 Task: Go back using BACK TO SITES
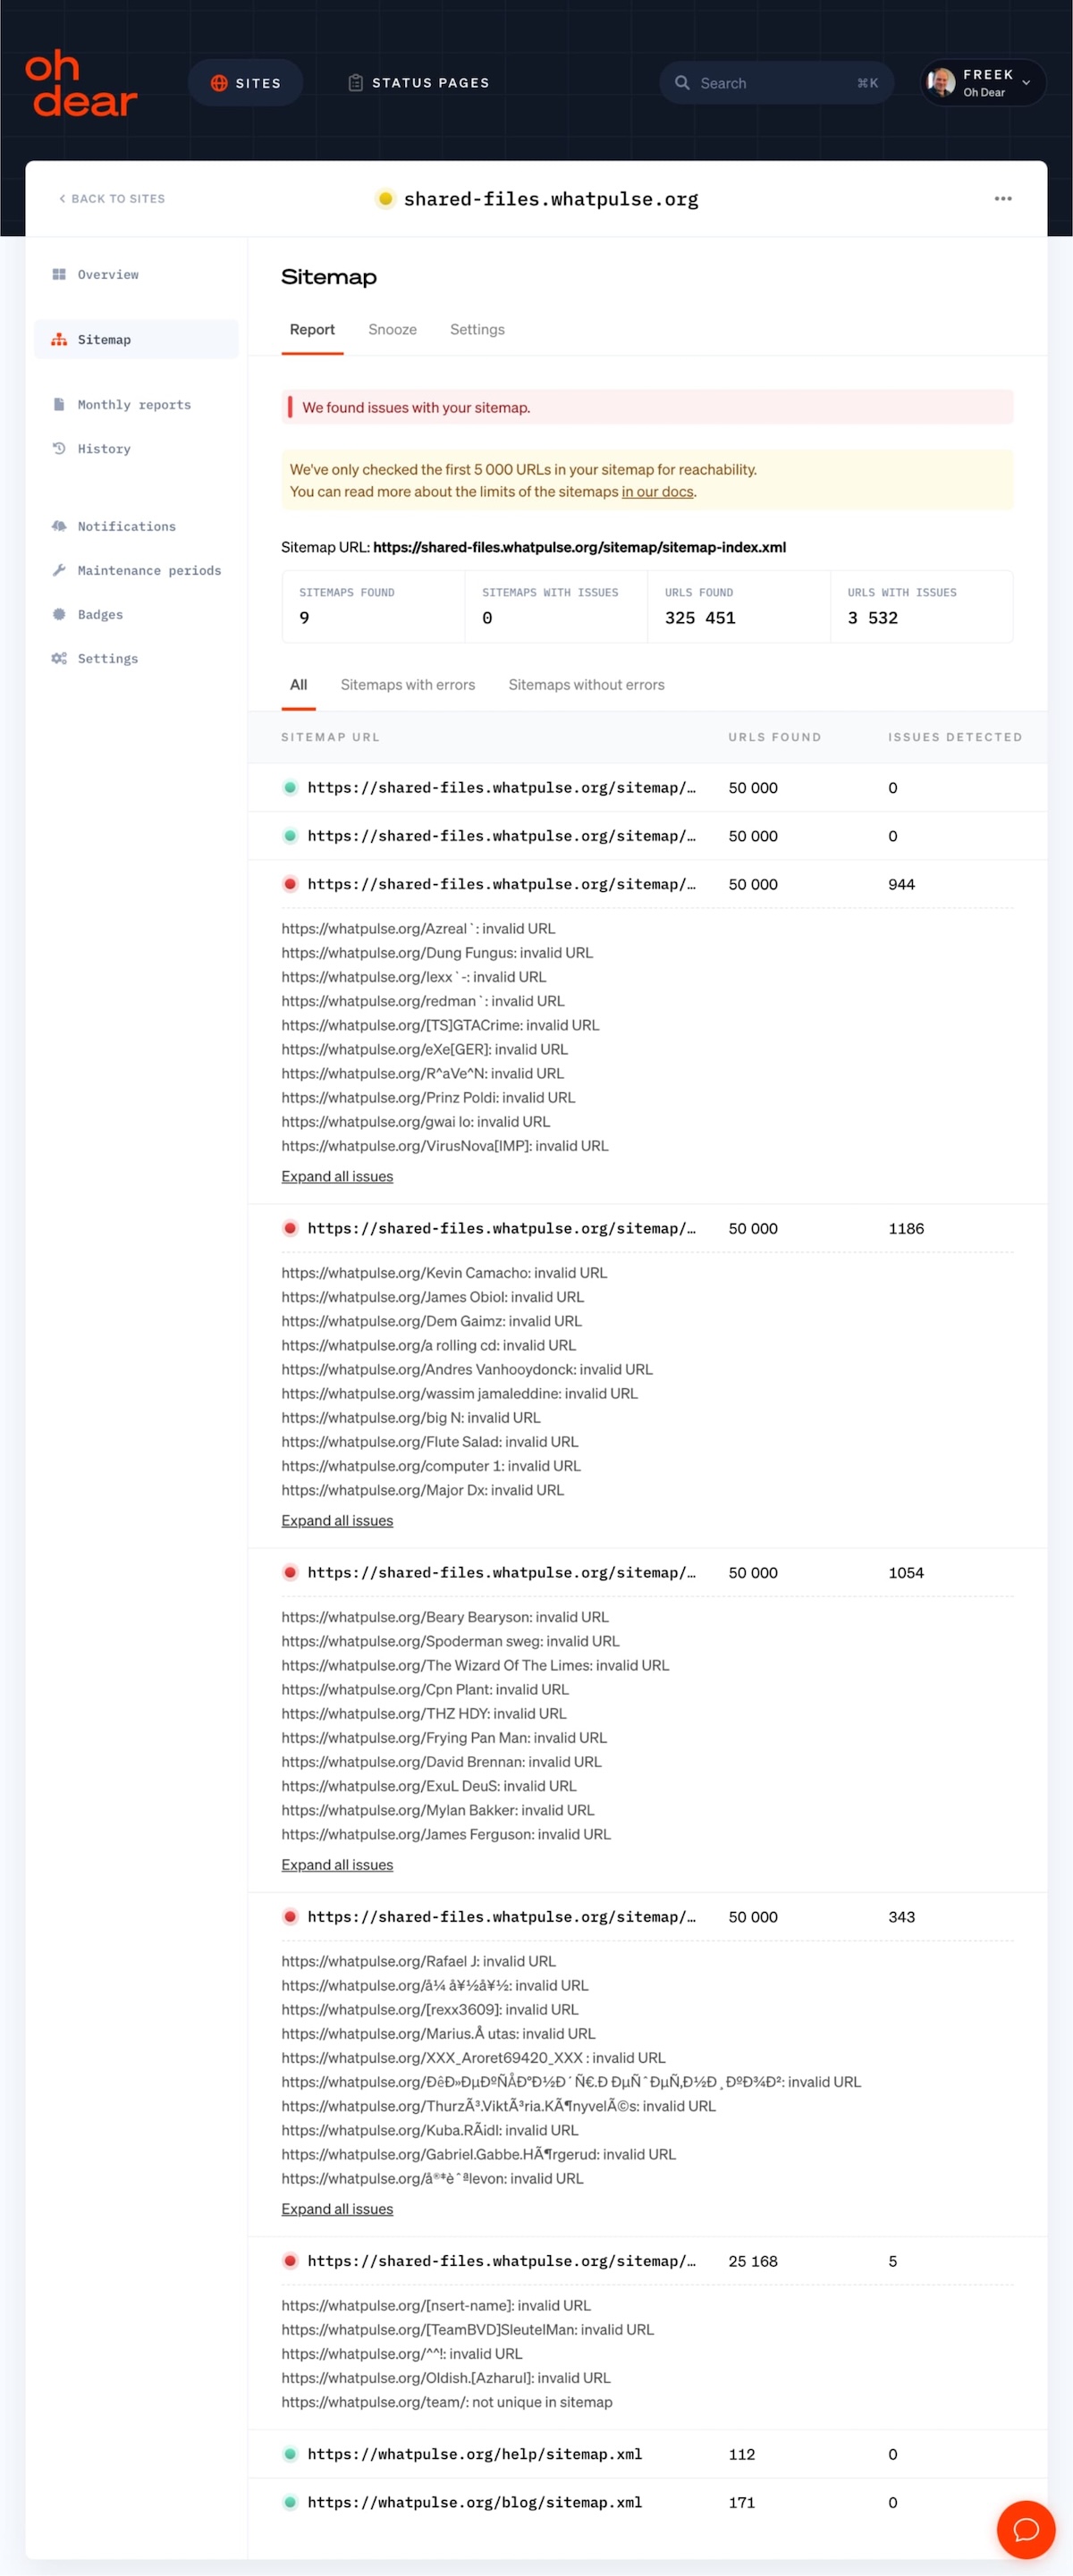coord(111,198)
